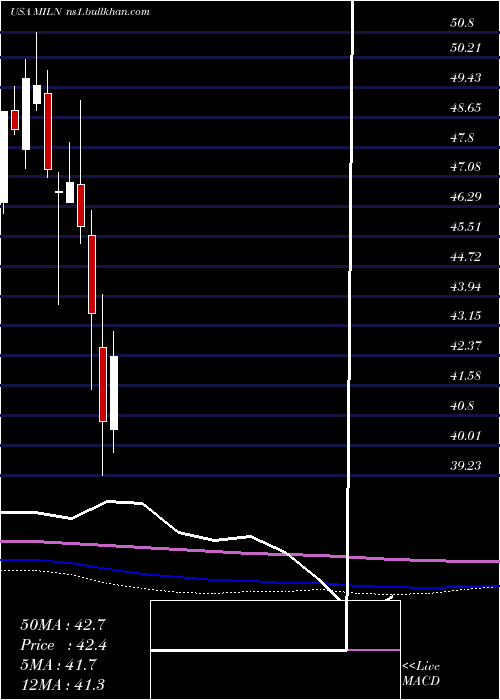This screenshot has width=500, height=700.
Task: Select the 50.21 price axis label
Action: pos(466,47)
